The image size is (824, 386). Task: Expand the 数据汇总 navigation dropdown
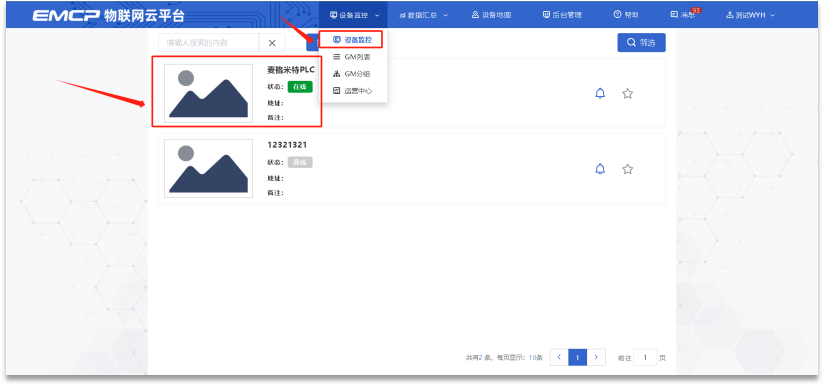click(424, 15)
